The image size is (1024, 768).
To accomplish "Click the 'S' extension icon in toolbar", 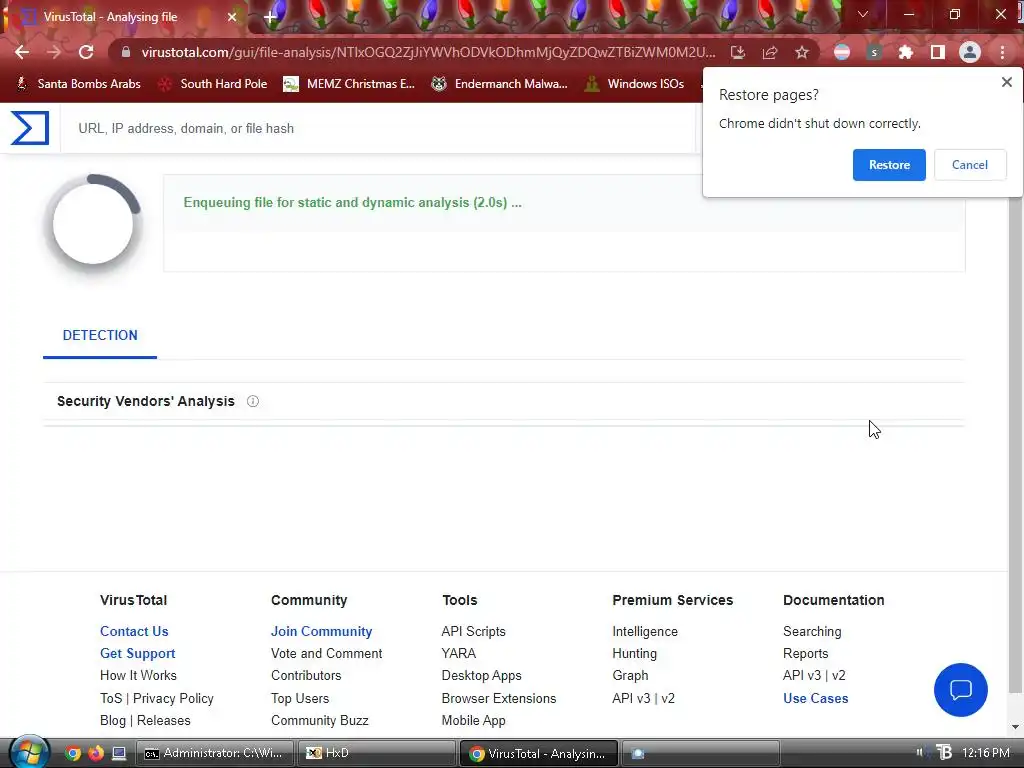I will pyautogui.click(x=874, y=52).
